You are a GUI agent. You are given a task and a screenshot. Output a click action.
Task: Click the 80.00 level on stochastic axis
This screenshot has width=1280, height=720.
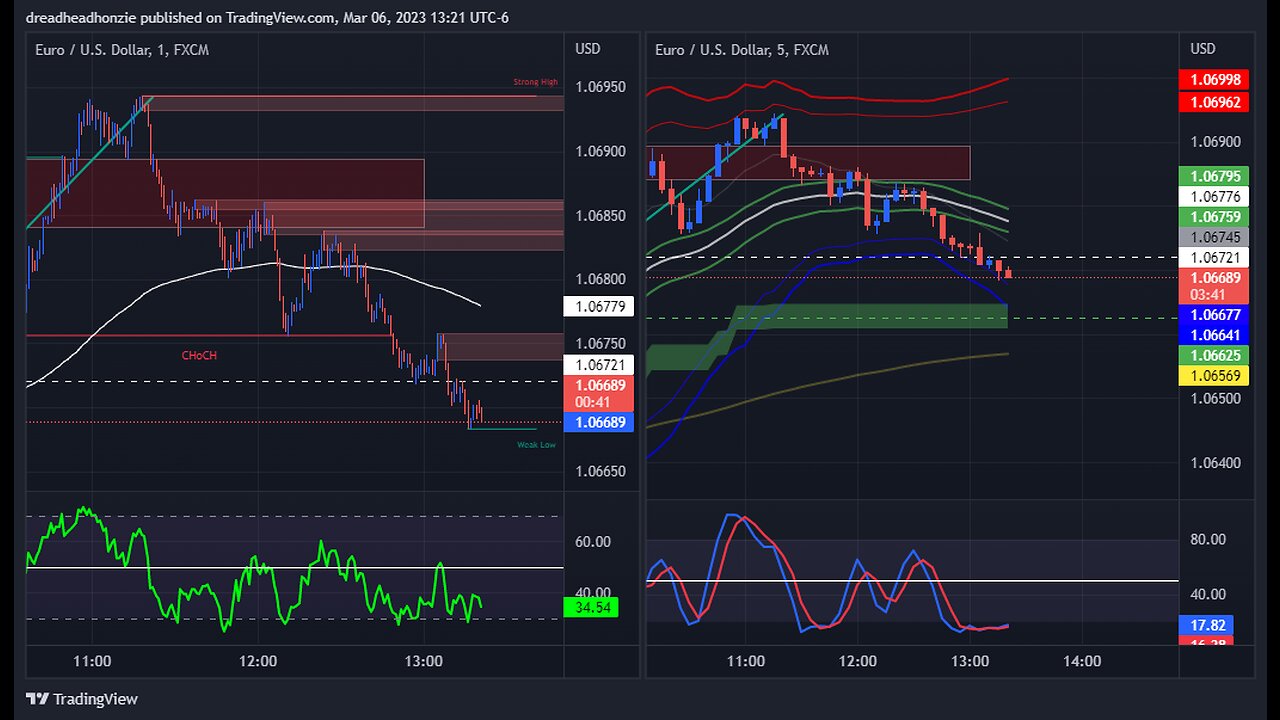pyautogui.click(x=1208, y=540)
